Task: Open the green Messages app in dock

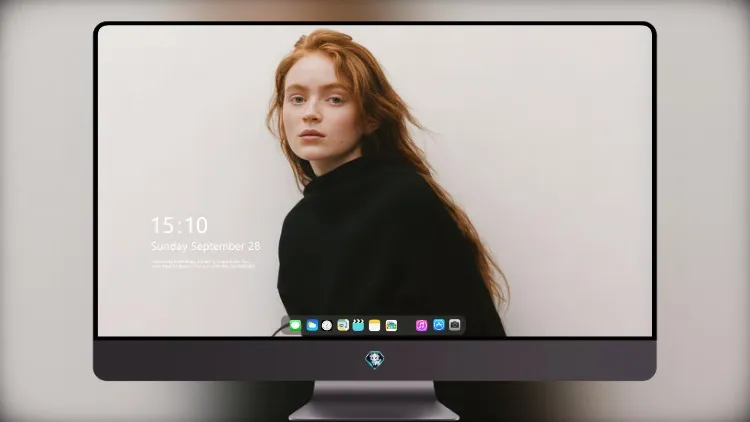Action: [296, 325]
